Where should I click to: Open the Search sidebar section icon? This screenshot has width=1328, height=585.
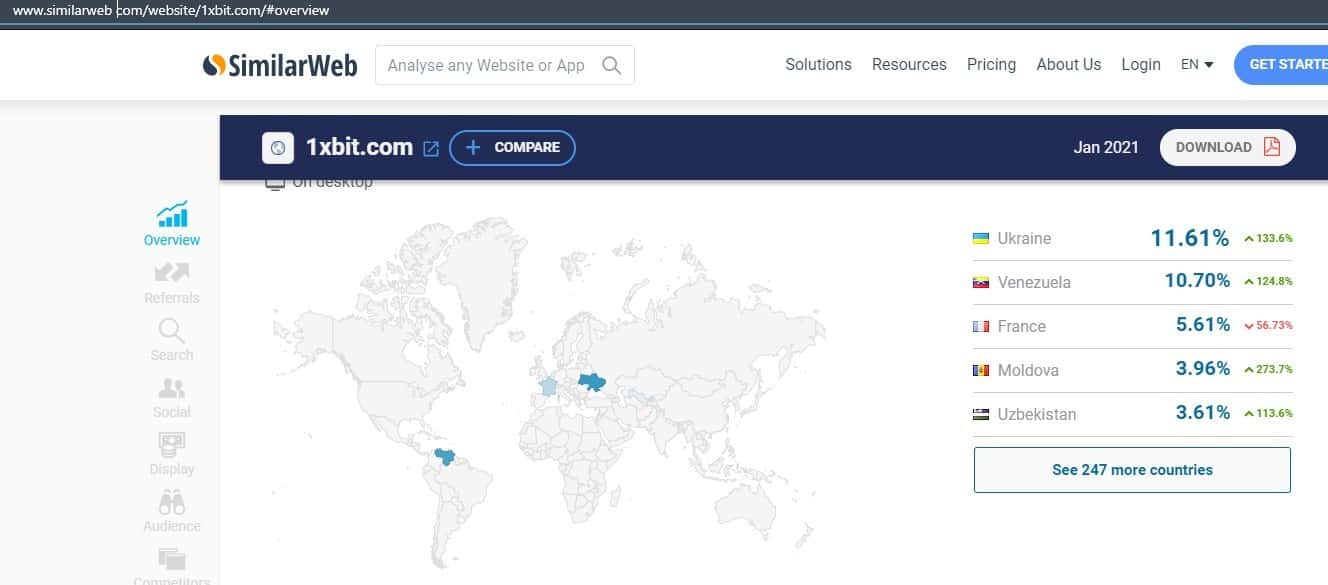[172, 330]
